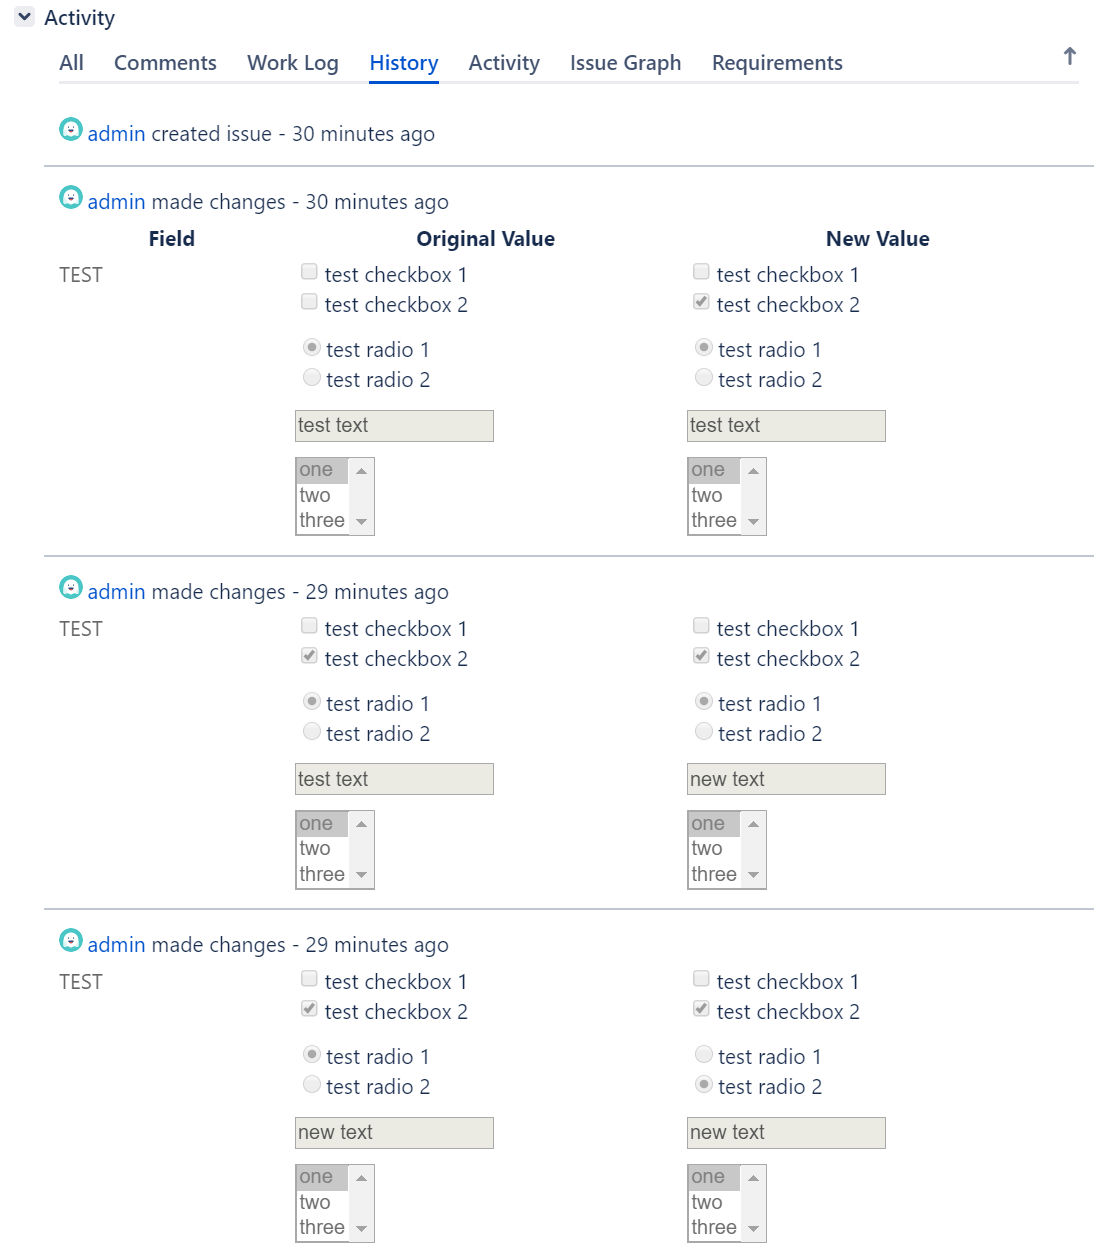Viewport: 1114px width, 1256px height.
Task: Open the Issue Graph tab
Action: pyautogui.click(x=625, y=63)
